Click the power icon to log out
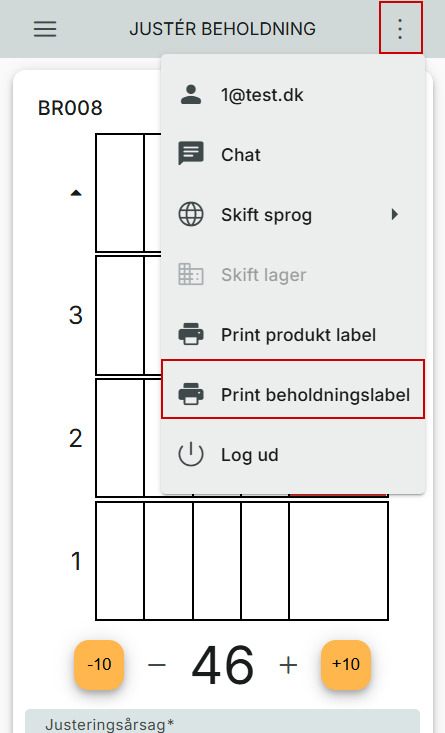445x733 pixels. [x=191, y=454]
